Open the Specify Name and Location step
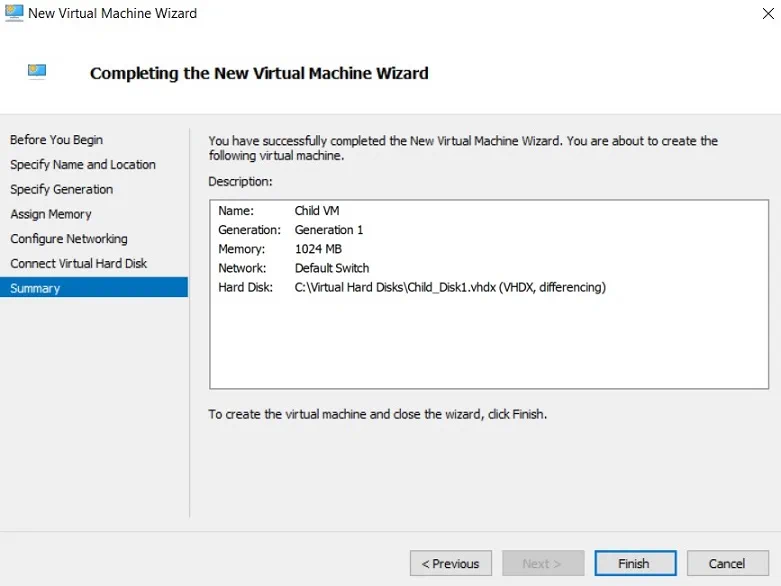This screenshot has width=781, height=586. [x=83, y=165]
